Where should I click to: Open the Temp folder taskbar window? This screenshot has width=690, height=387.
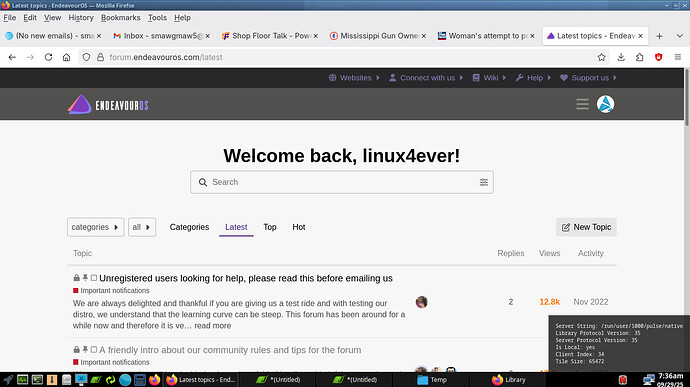pos(431,380)
